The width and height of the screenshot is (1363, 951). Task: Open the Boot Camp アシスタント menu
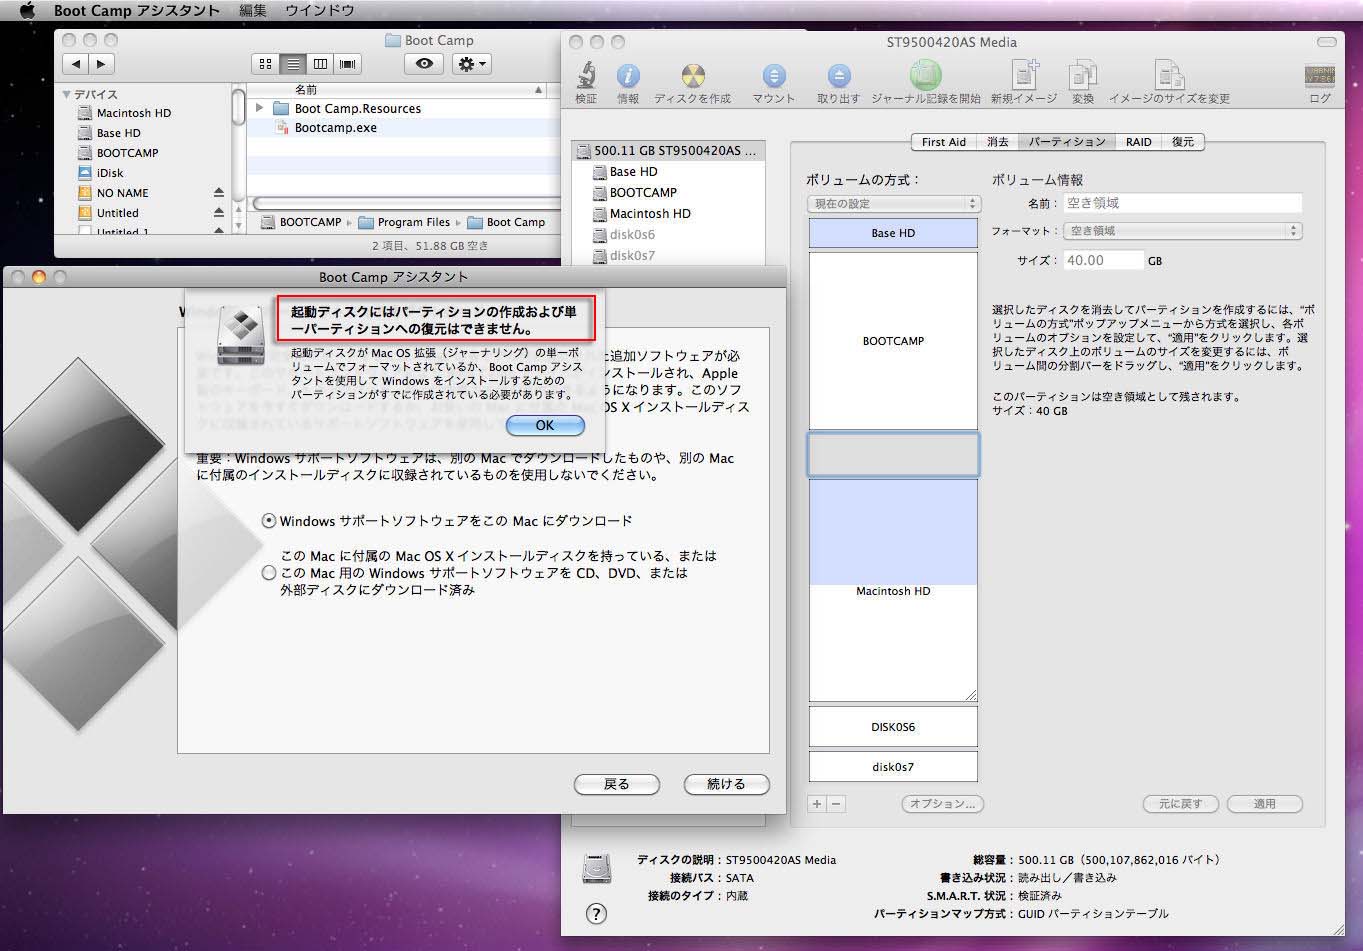(137, 10)
